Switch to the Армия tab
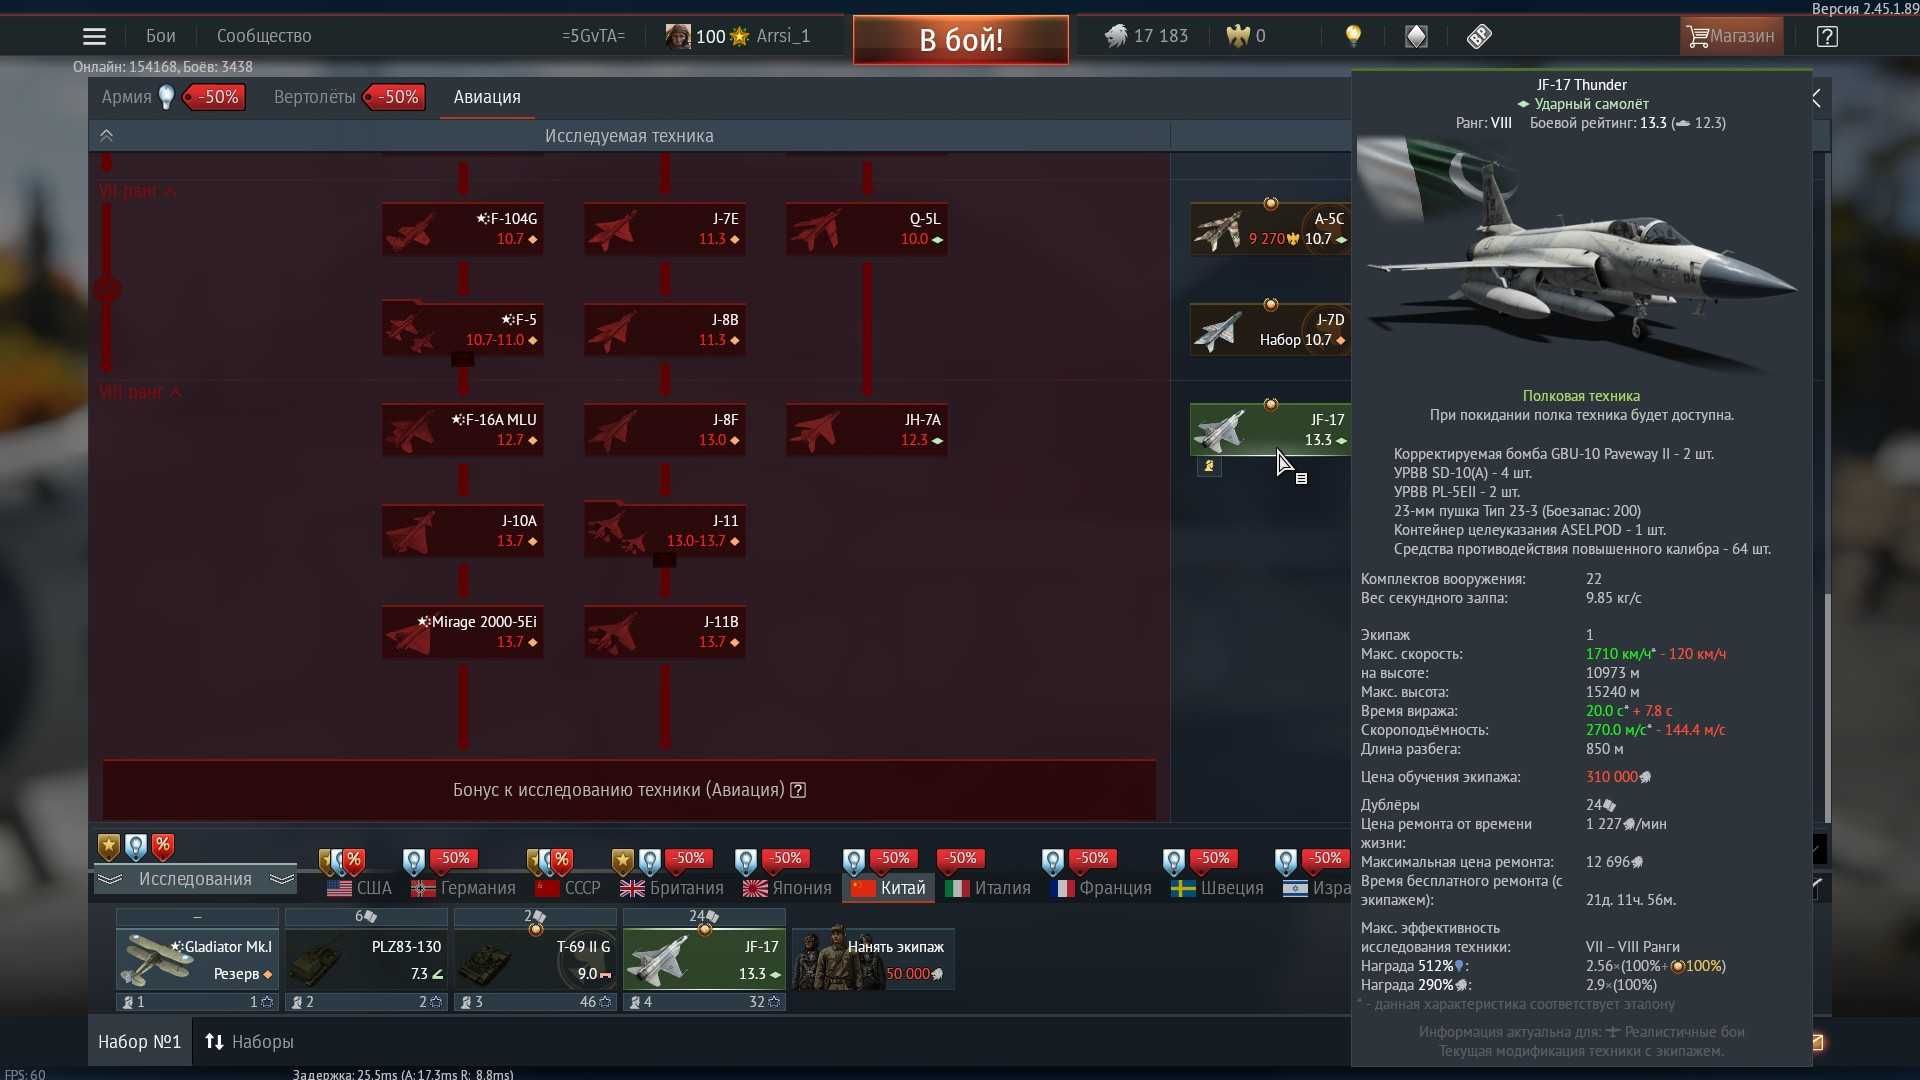The height and width of the screenshot is (1080, 1920). pyautogui.click(x=126, y=97)
